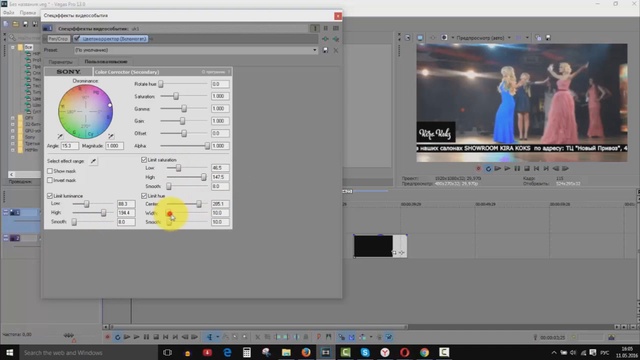Click the black video event thumbnail on timeline

tap(373, 246)
